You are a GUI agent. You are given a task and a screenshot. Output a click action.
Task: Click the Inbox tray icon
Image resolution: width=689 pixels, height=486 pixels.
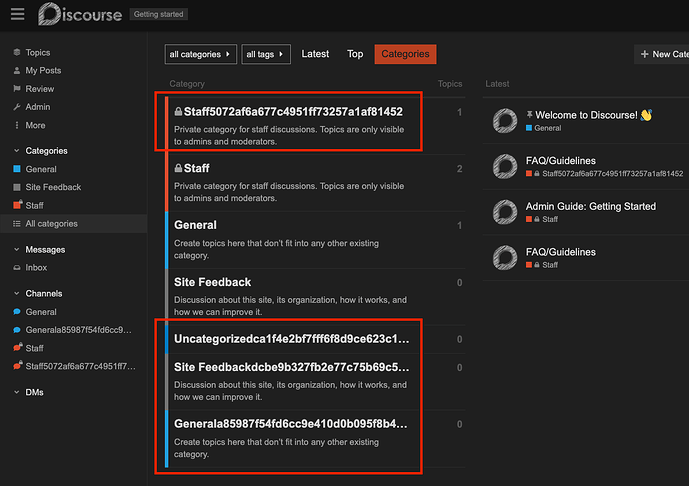pos(17,267)
